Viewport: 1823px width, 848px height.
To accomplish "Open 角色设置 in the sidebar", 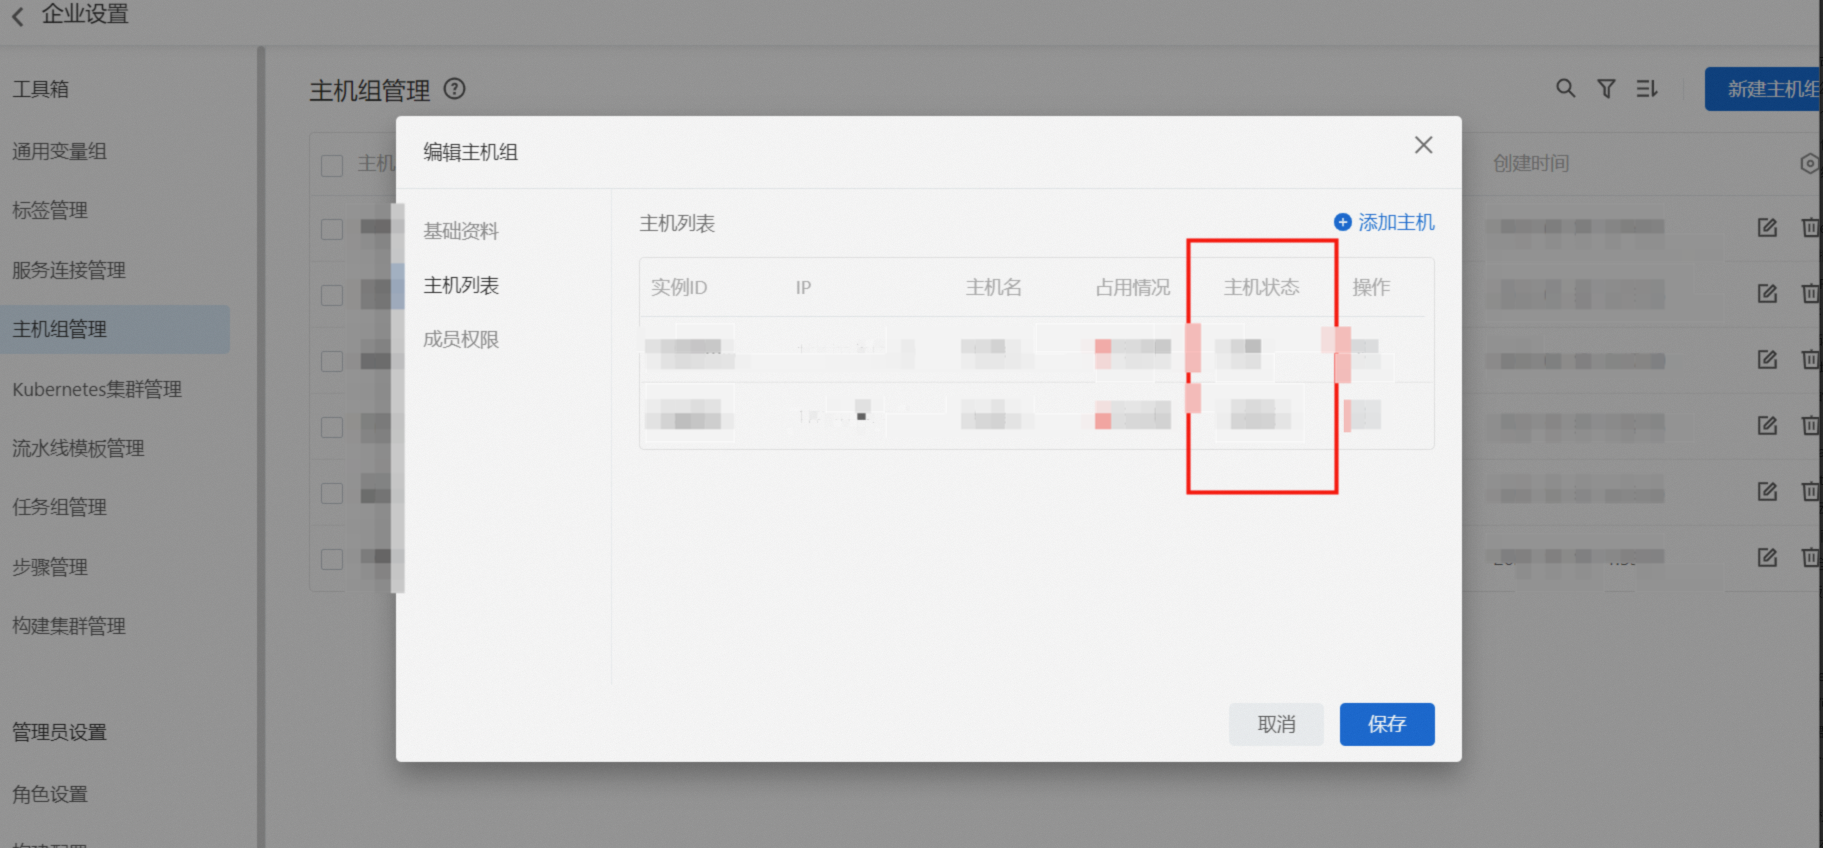I will coord(50,794).
